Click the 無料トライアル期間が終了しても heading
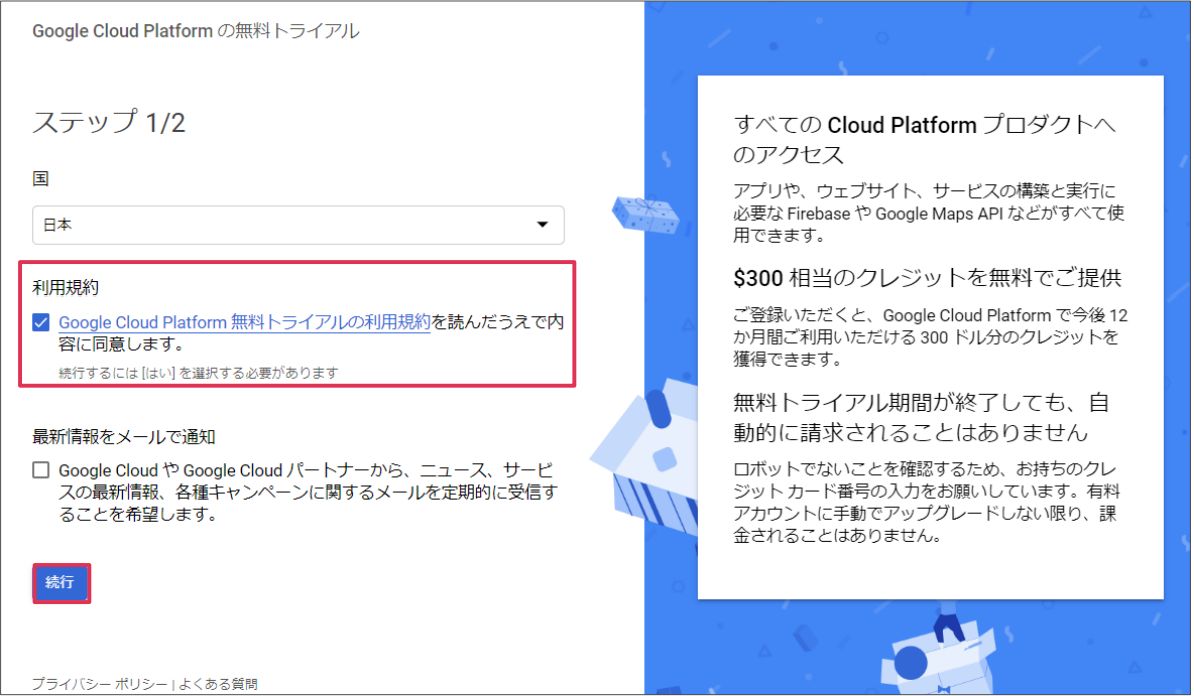The image size is (1194, 696). 921,417
